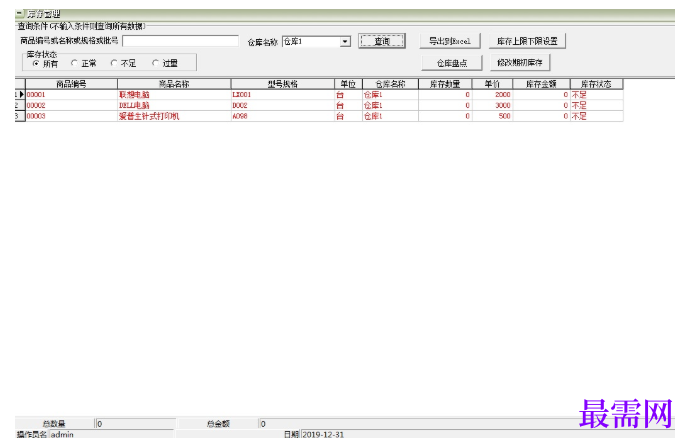Click model cell D002
Viewport: 691px width, 445px height.
282,105
